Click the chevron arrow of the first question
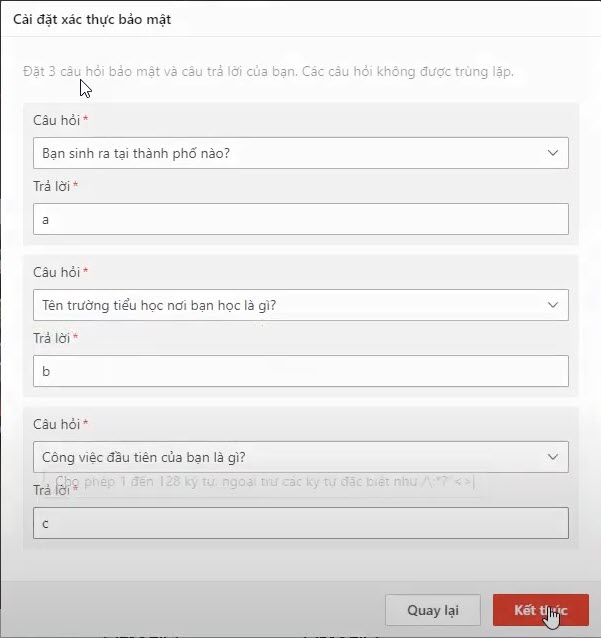Viewport: 601px width, 638px height. click(553, 153)
